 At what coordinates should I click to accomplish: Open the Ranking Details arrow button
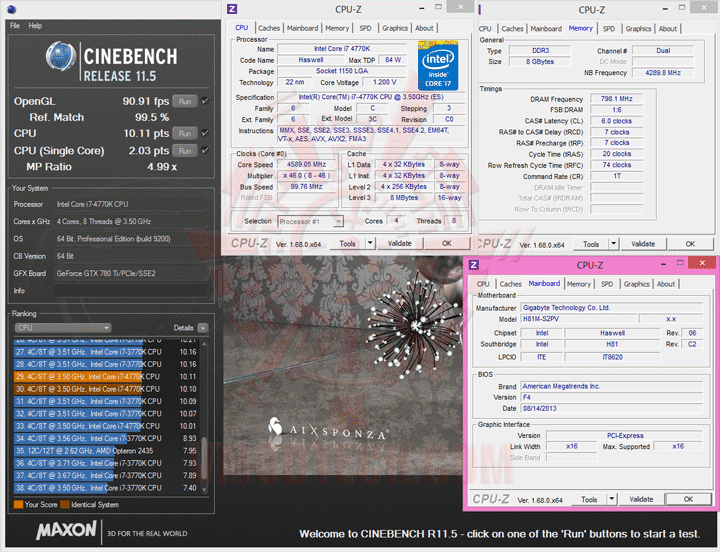(202, 328)
